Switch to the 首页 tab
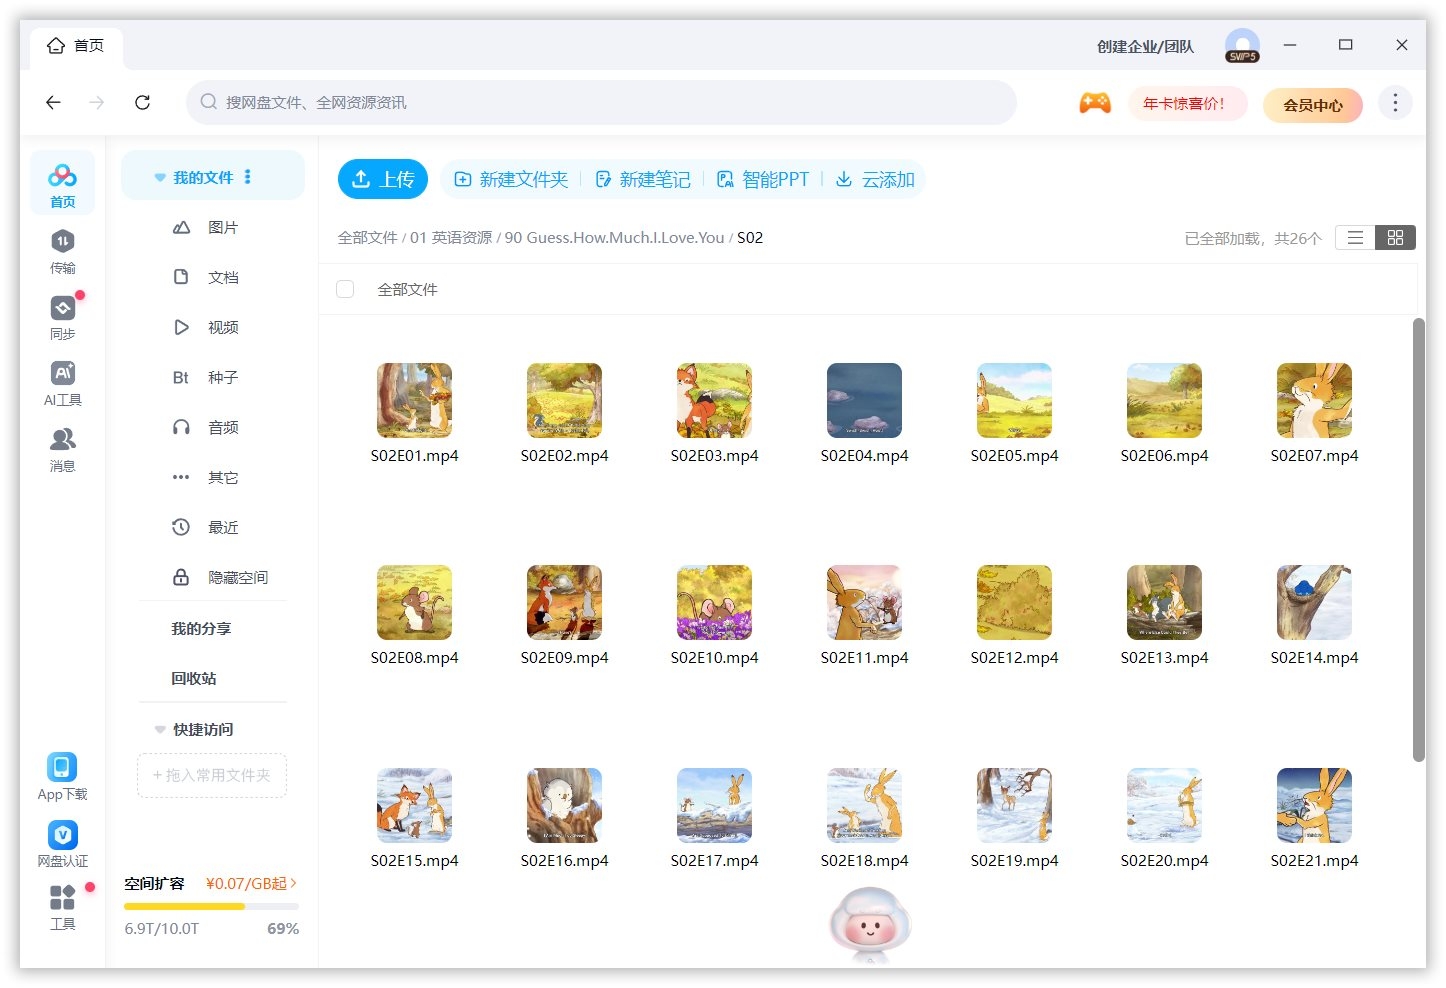1446x988 pixels. (x=77, y=44)
